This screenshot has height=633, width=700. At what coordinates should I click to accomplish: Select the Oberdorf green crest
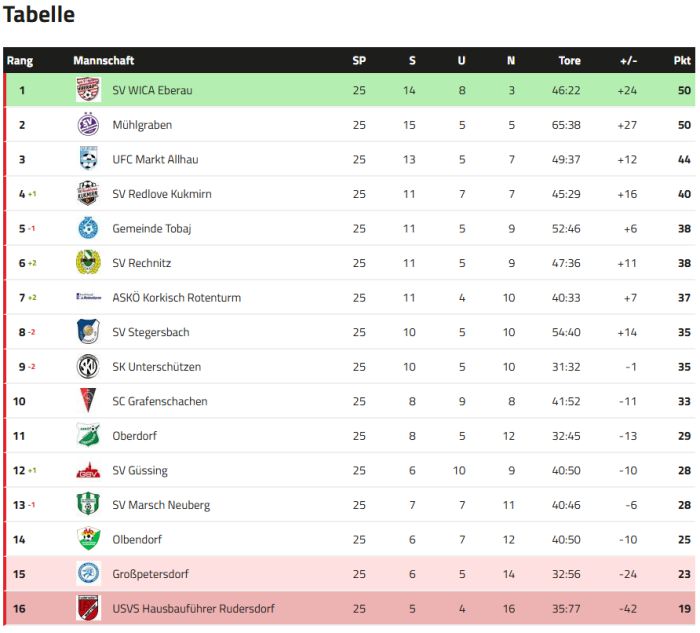coord(88,436)
